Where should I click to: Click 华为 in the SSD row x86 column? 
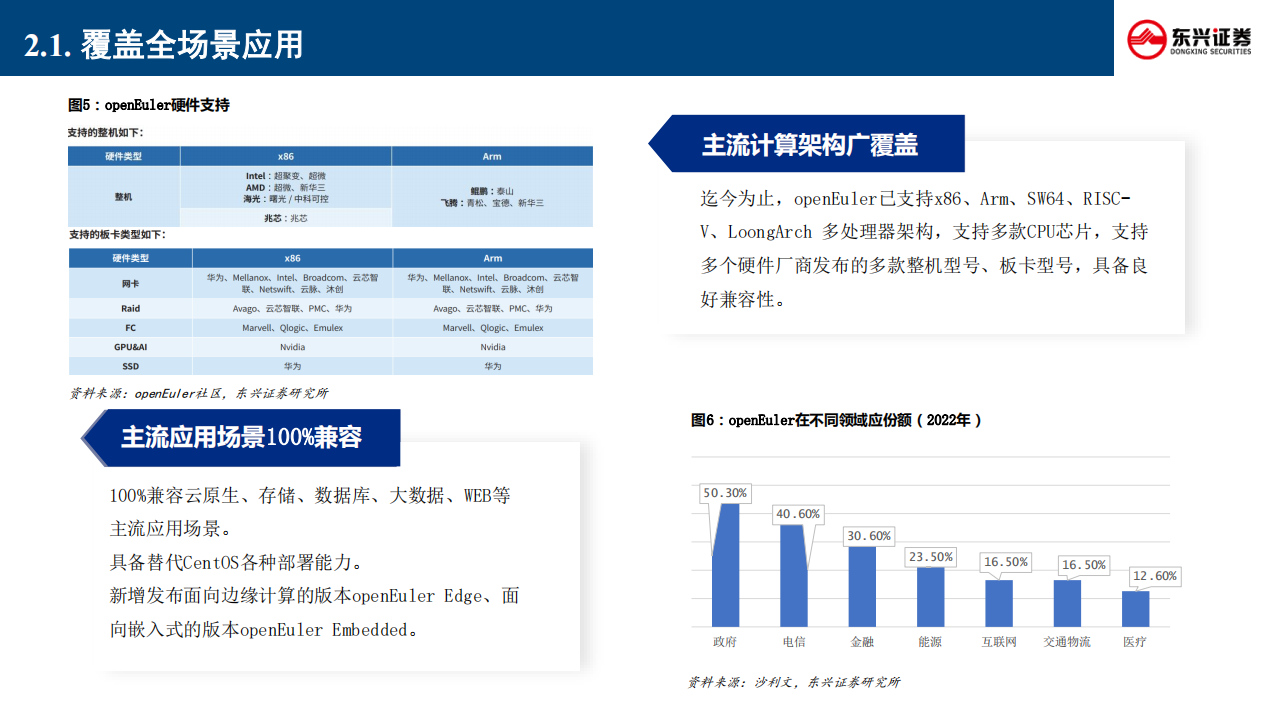coord(293,366)
